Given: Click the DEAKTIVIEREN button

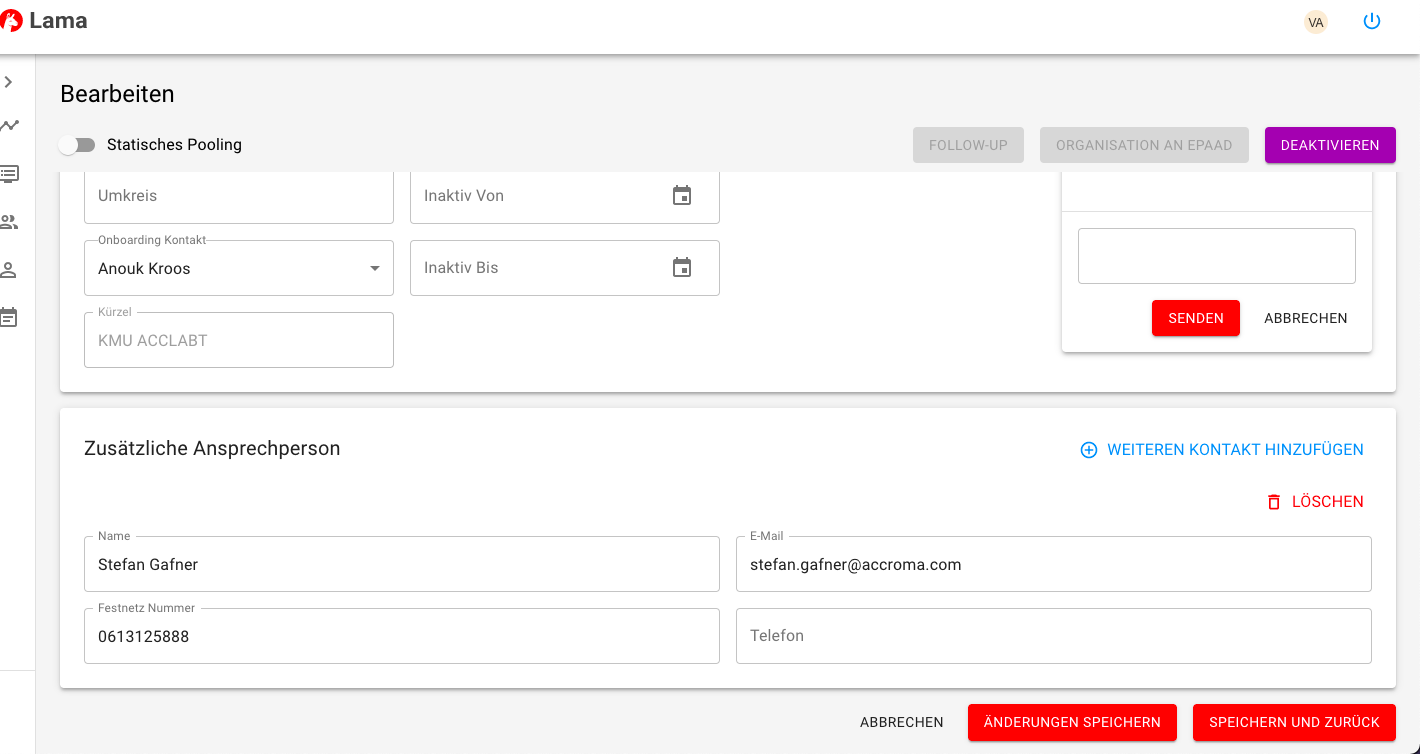Looking at the screenshot, I should [x=1330, y=145].
